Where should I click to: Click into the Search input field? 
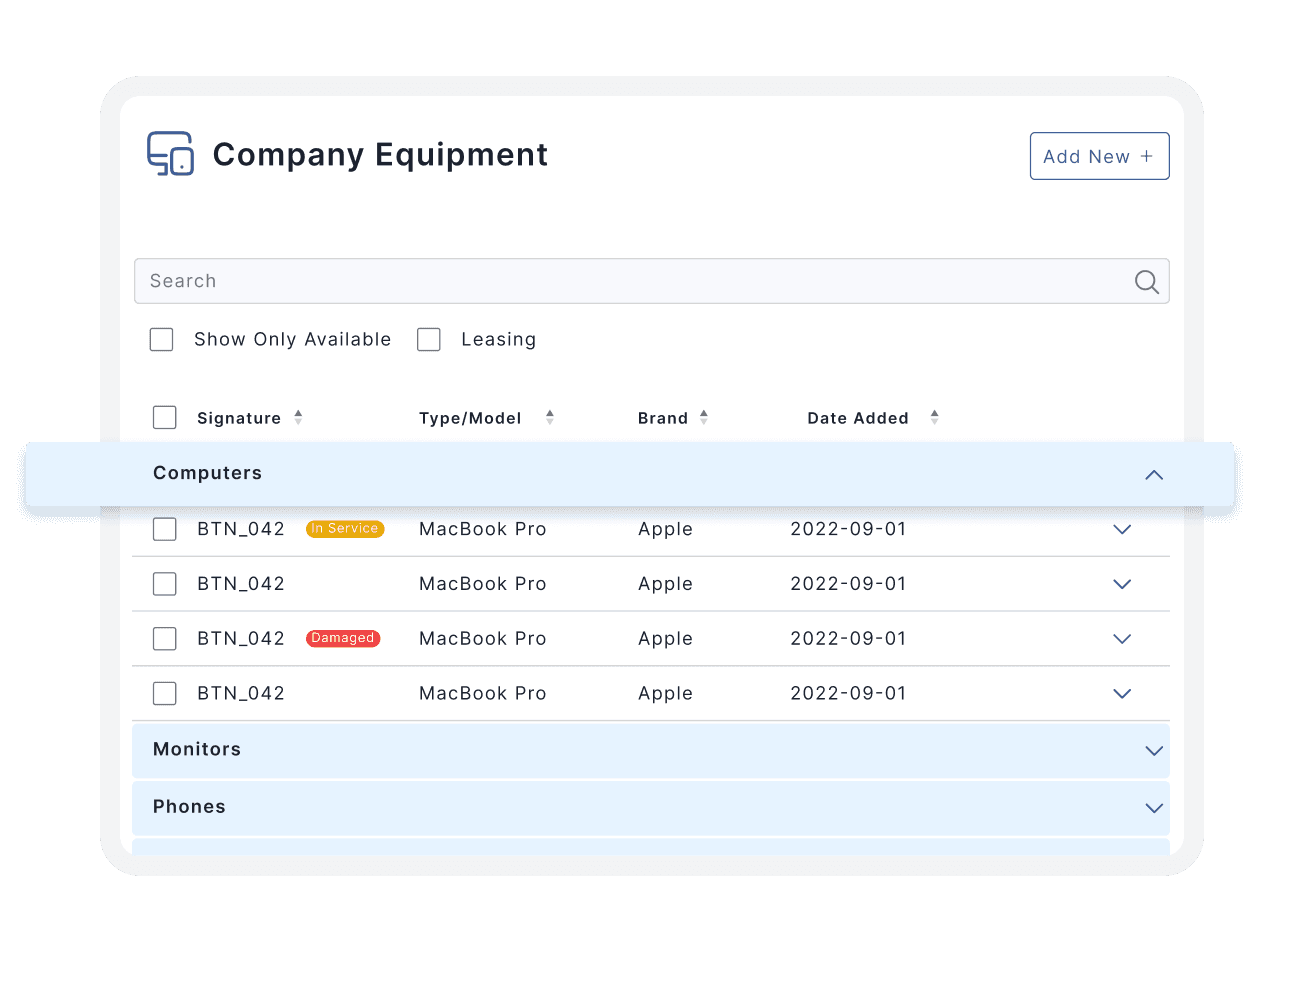click(630, 282)
